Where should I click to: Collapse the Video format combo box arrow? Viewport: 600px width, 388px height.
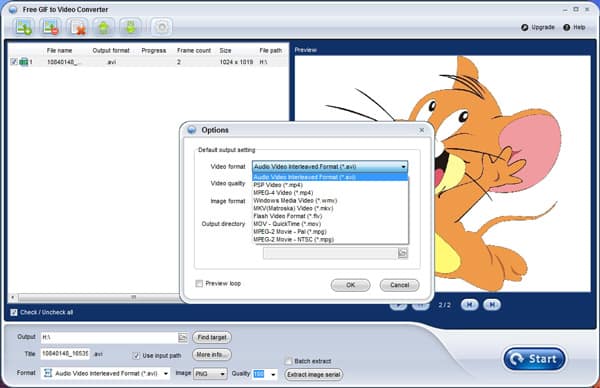point(403,167)
